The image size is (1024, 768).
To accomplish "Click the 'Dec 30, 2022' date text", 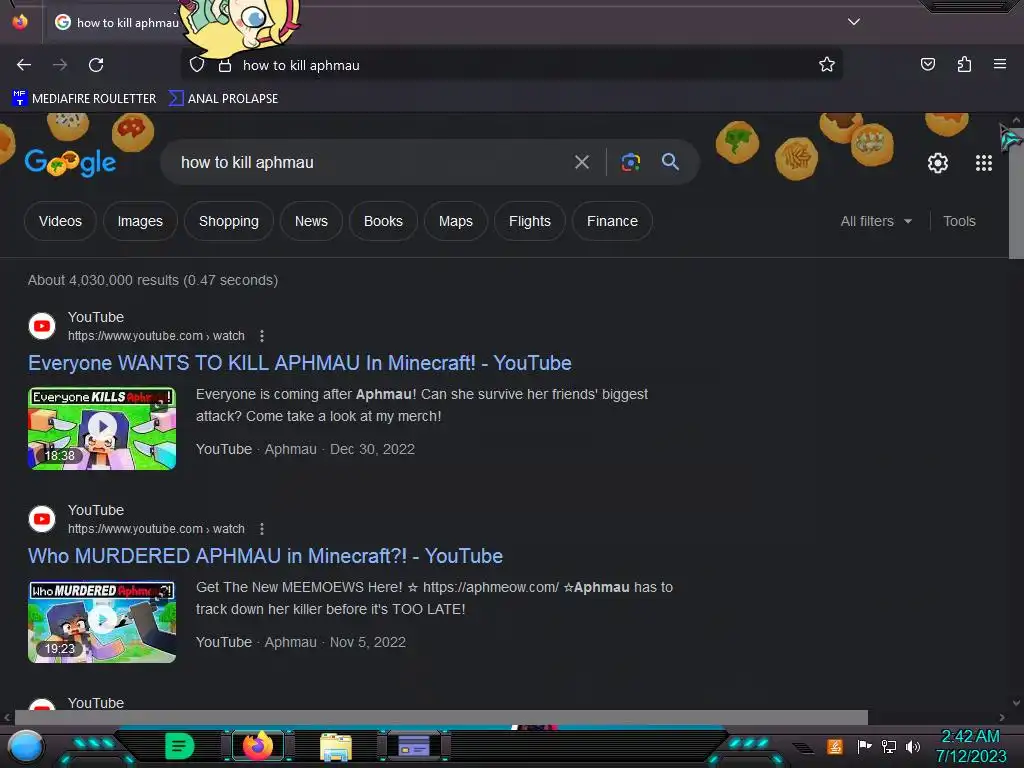I will [372, 449].
